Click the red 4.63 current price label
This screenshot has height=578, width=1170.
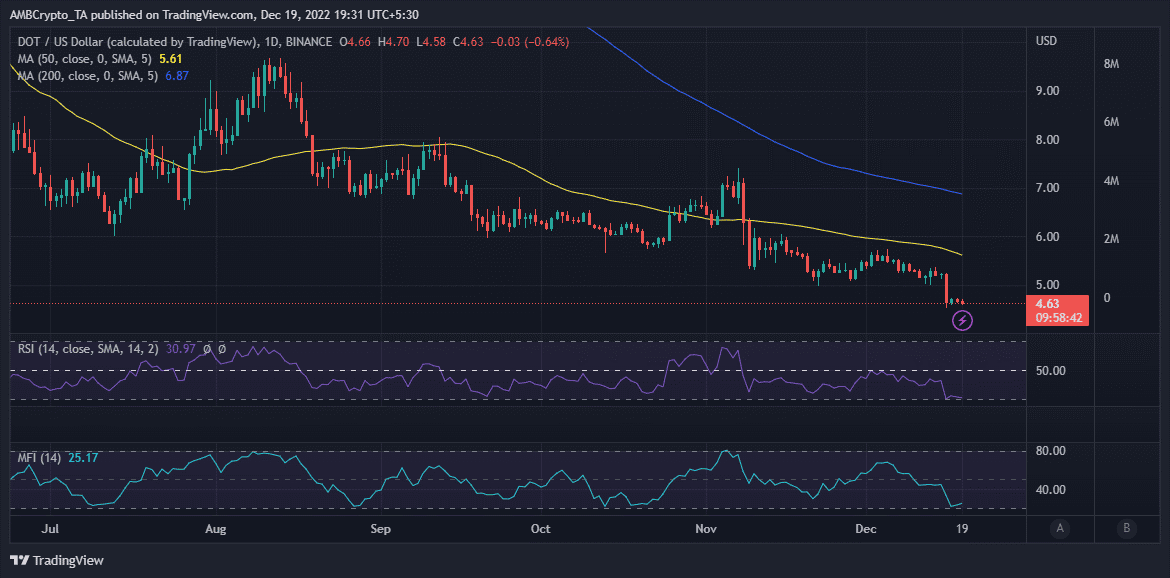pos(1047,304)
